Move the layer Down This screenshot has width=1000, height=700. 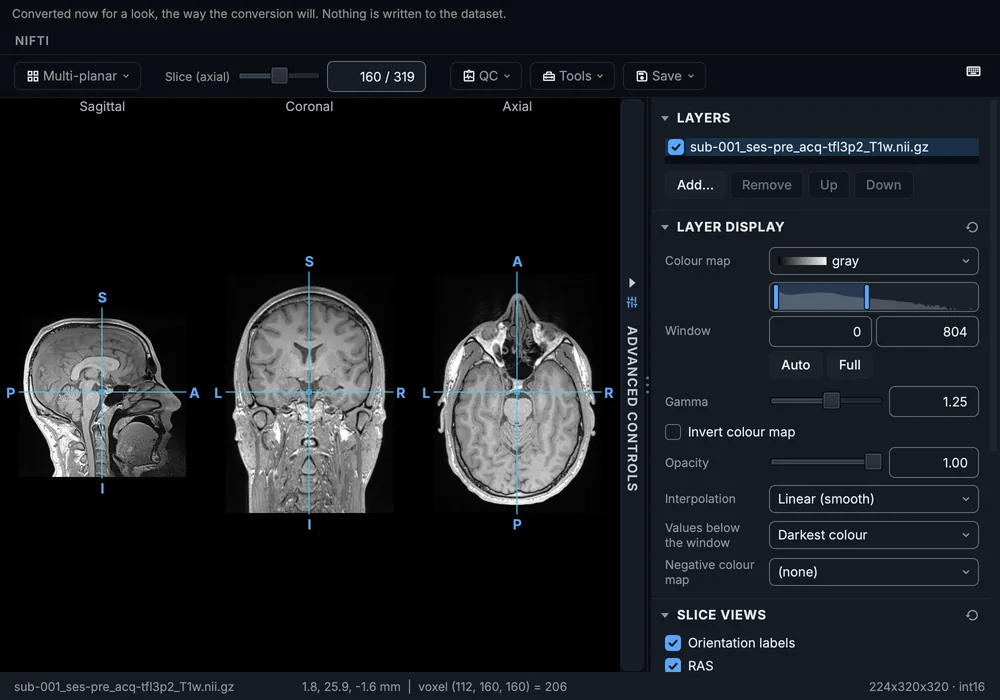(883, 185)
